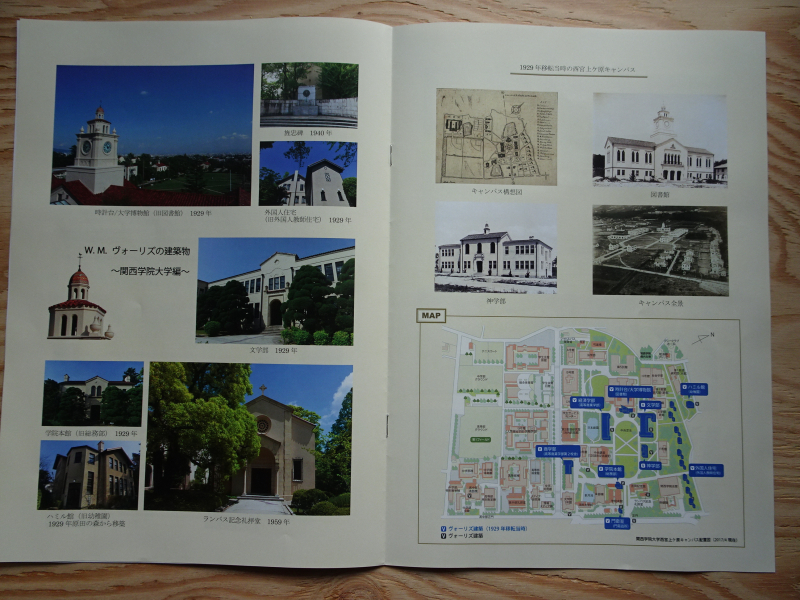This screenshot has width=800, height=600.
Task: Click the MAP label box
Action: click(x=431, y=316)
